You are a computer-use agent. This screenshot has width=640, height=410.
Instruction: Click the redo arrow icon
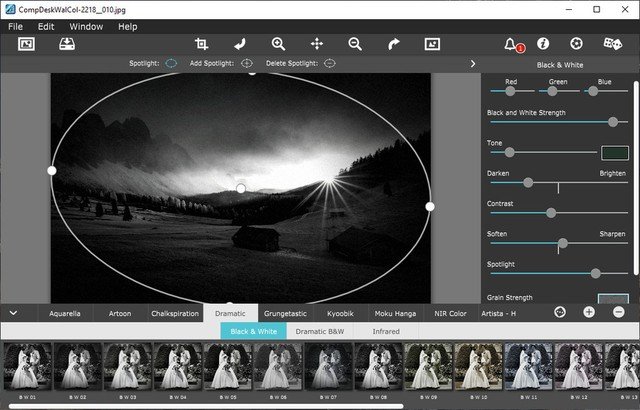point(393,44)
